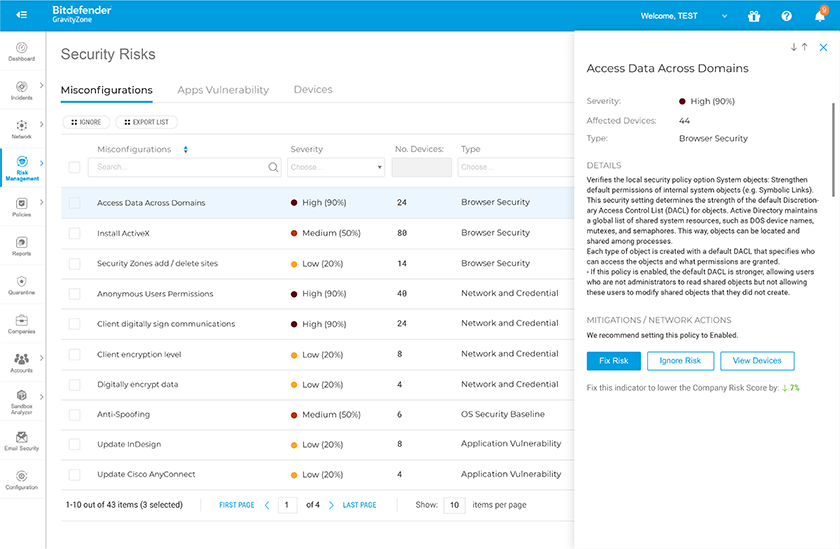
Task: Go to next risk with up arrow
Action: click(x=804, y=47)
